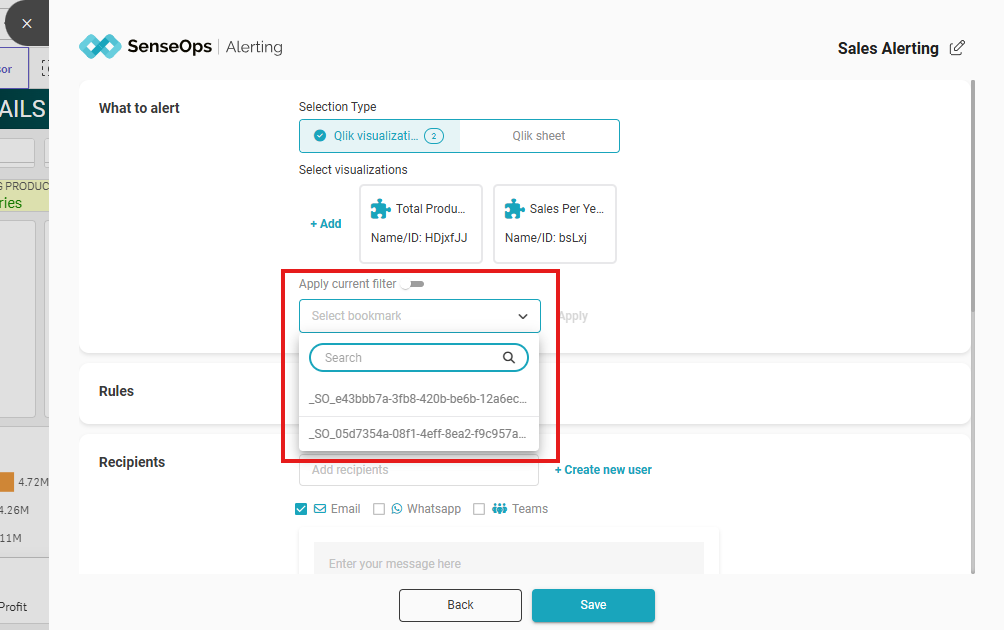The width and height of the screenshot is (1004, 630).
Task: Click the Select visualizations label
Action: [353, 170]
